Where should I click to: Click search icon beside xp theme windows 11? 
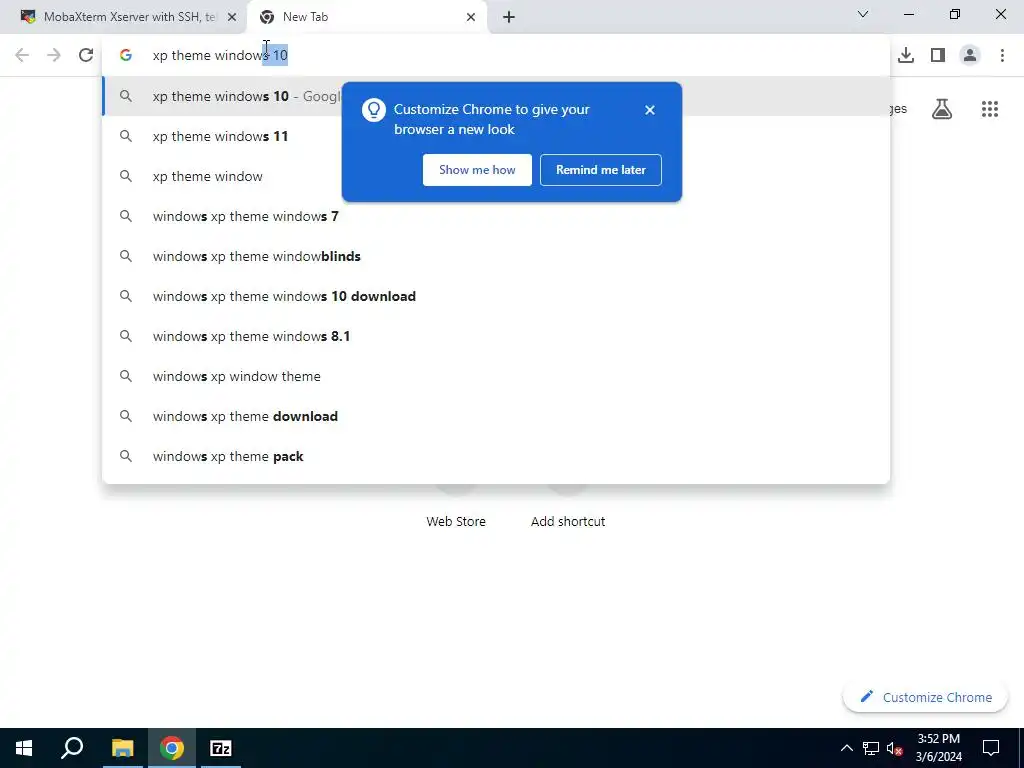click(x=126, y=136)
